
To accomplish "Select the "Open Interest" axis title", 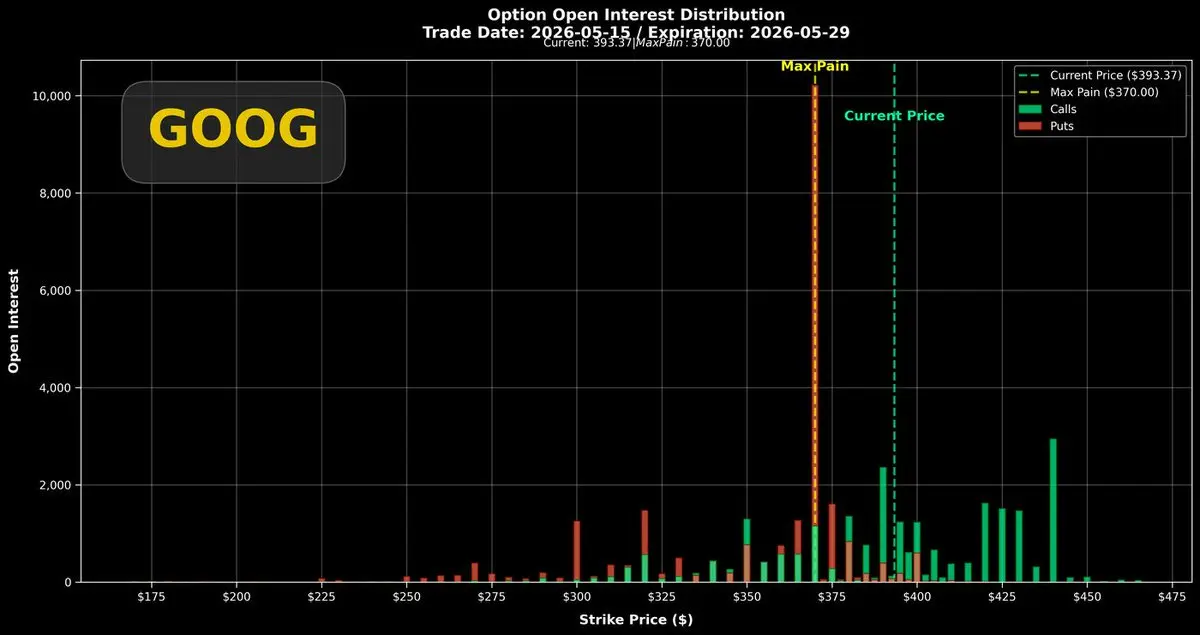I will [14, 320].
